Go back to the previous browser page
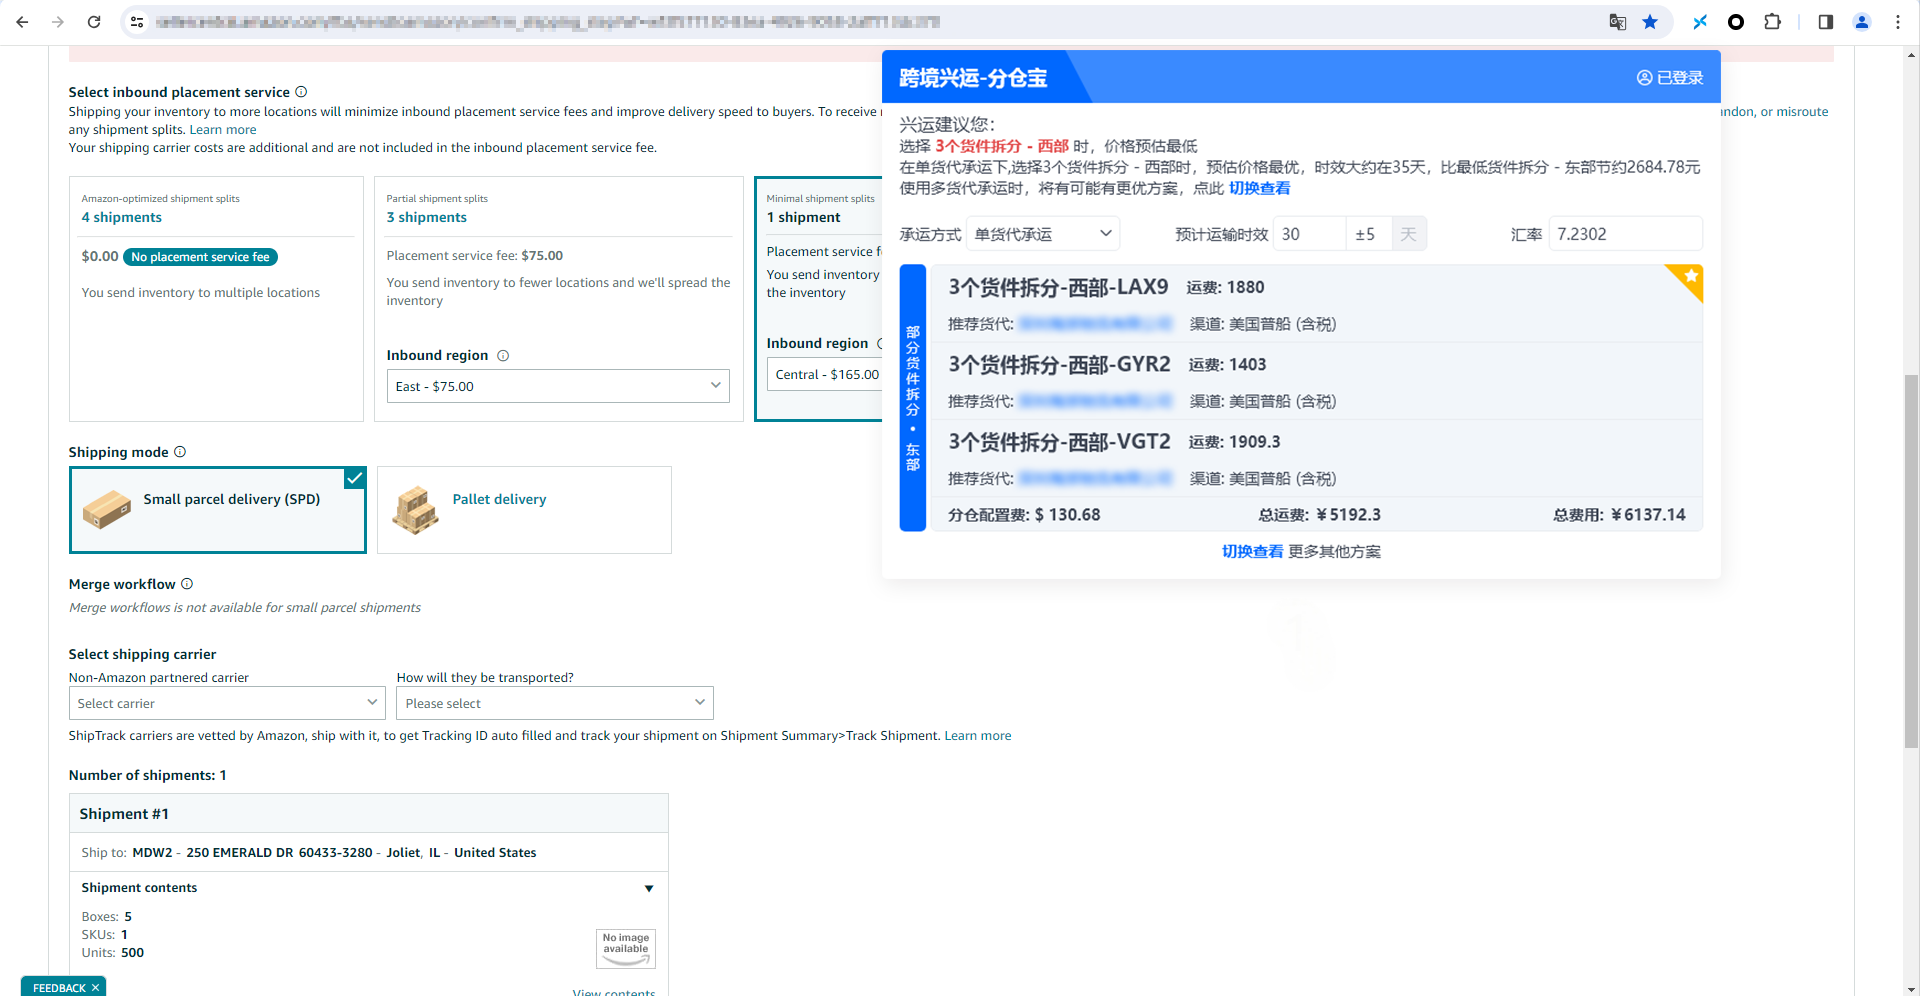Image resolution: width=1920 pixels, height=996 pixels. (22, 22)
